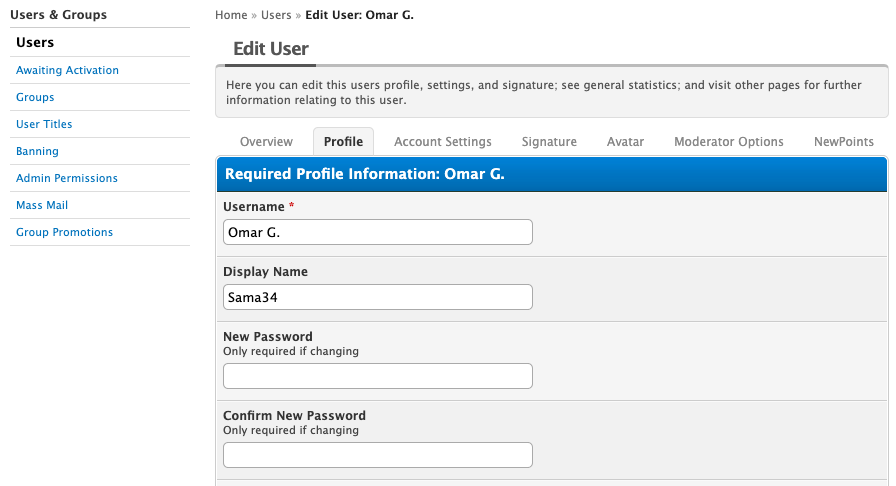Go to Groups in the sidebar
Image resolution: width=896 pixels, height=486 pixels.
point(35,97)
